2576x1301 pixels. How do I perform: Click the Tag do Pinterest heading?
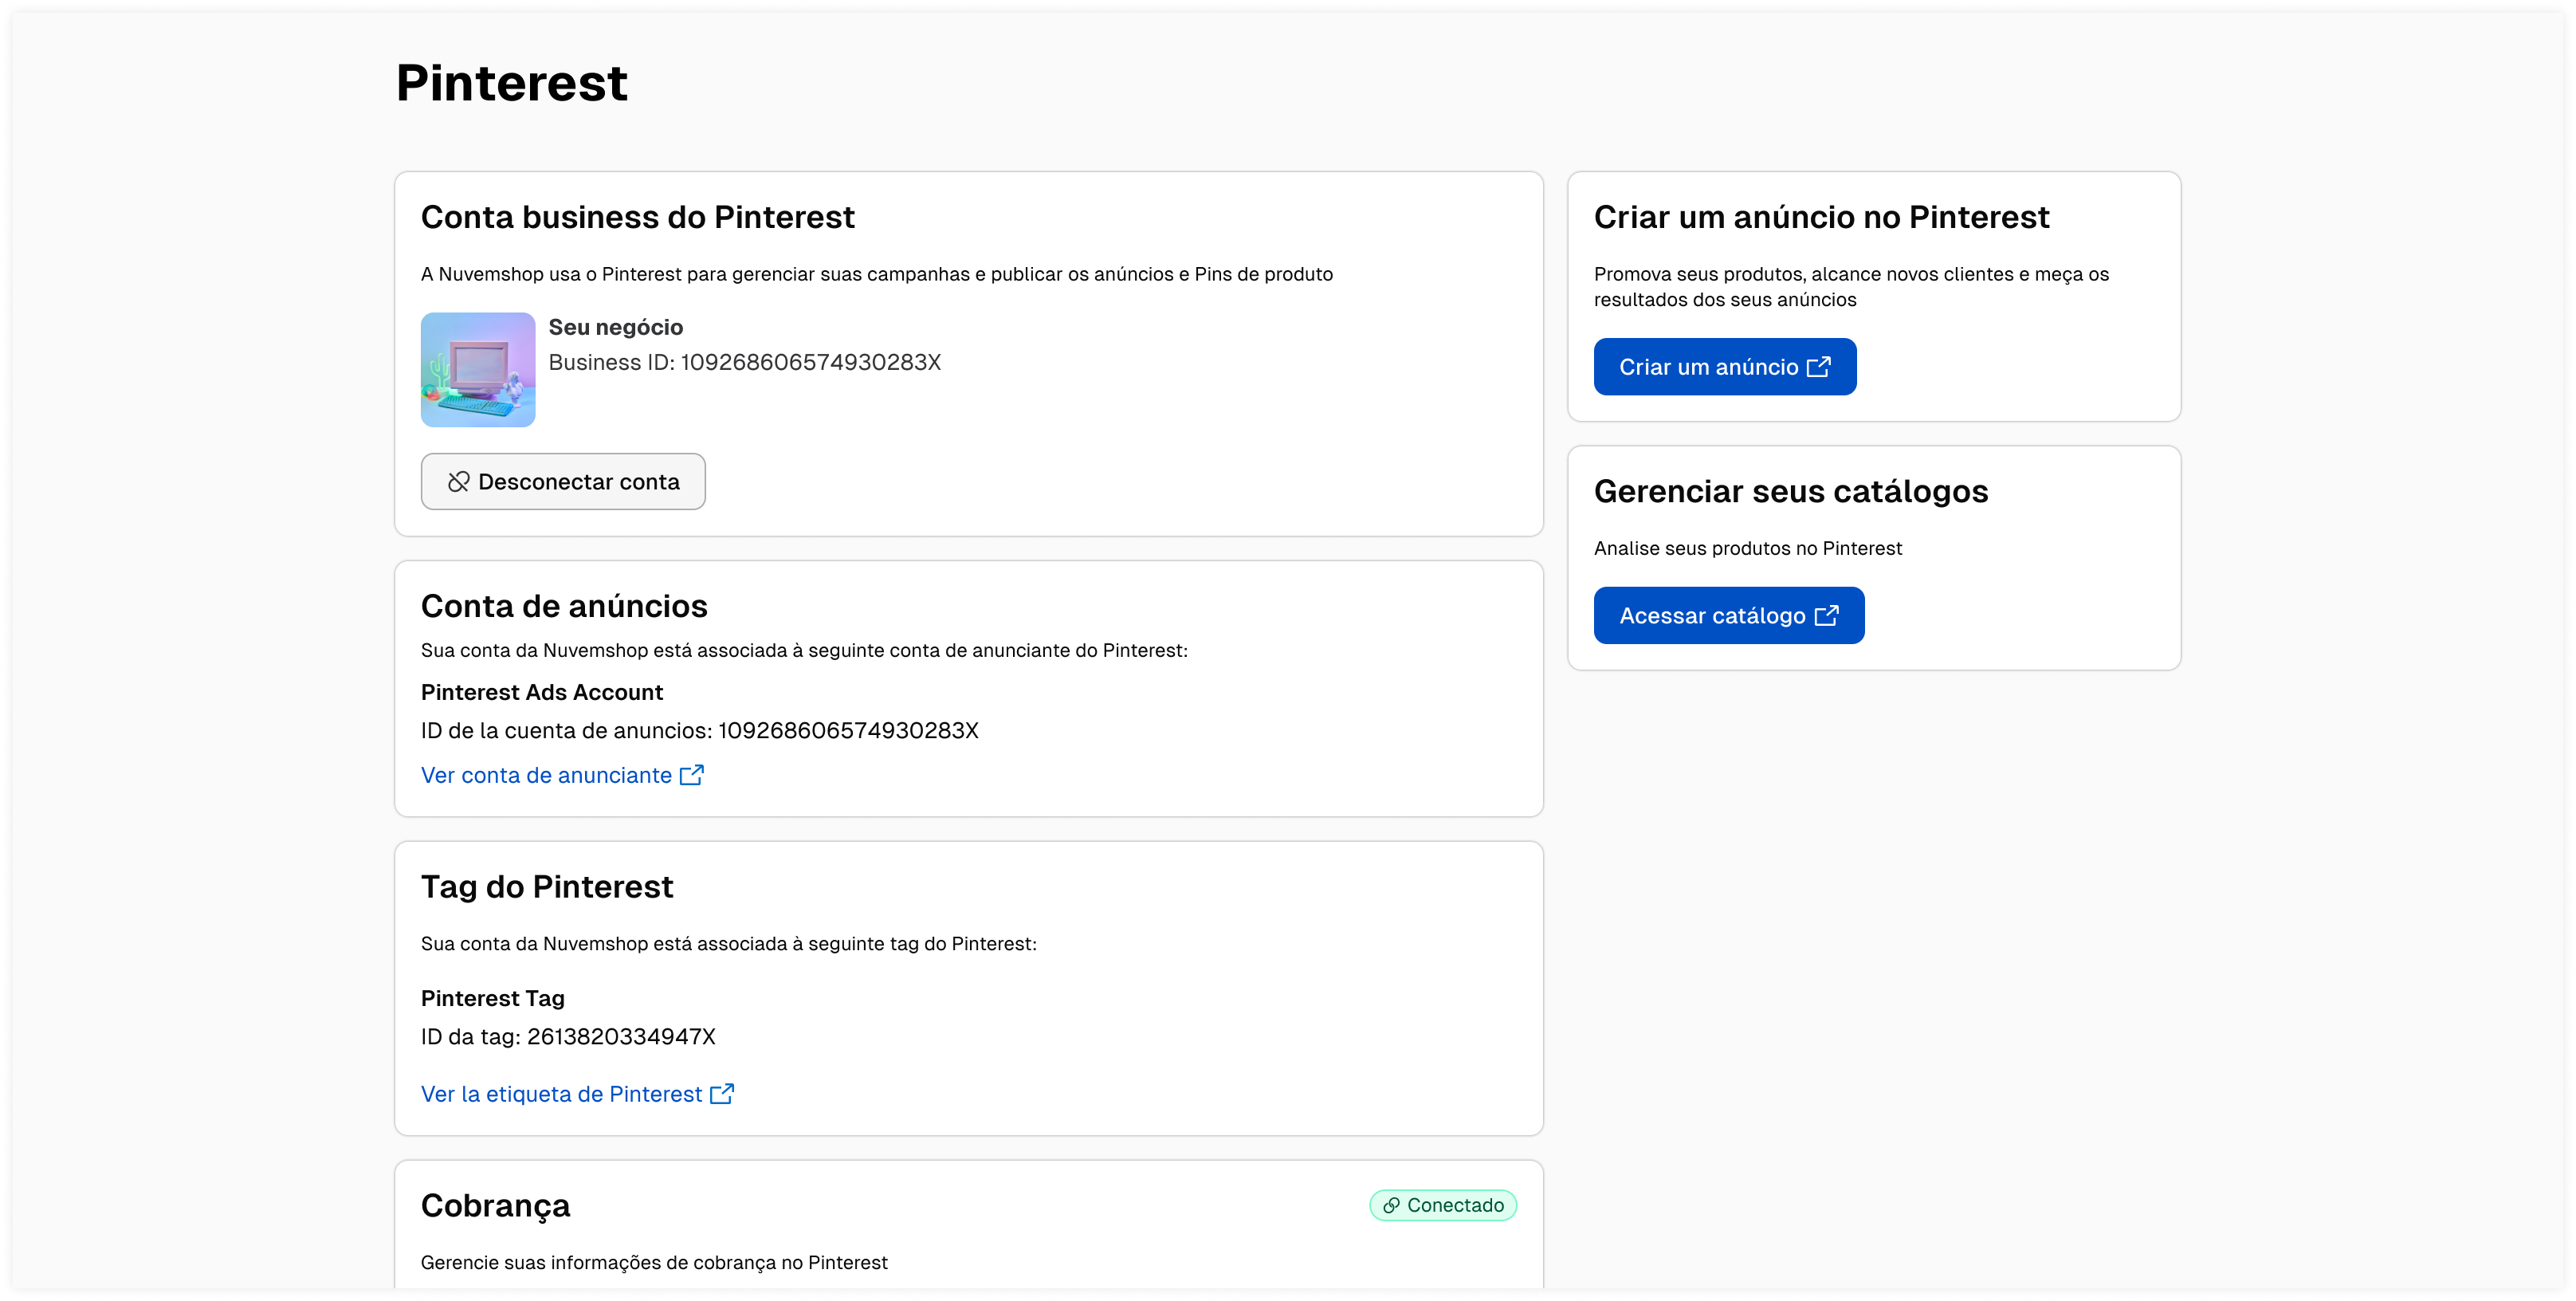click(x=547, y=887)
